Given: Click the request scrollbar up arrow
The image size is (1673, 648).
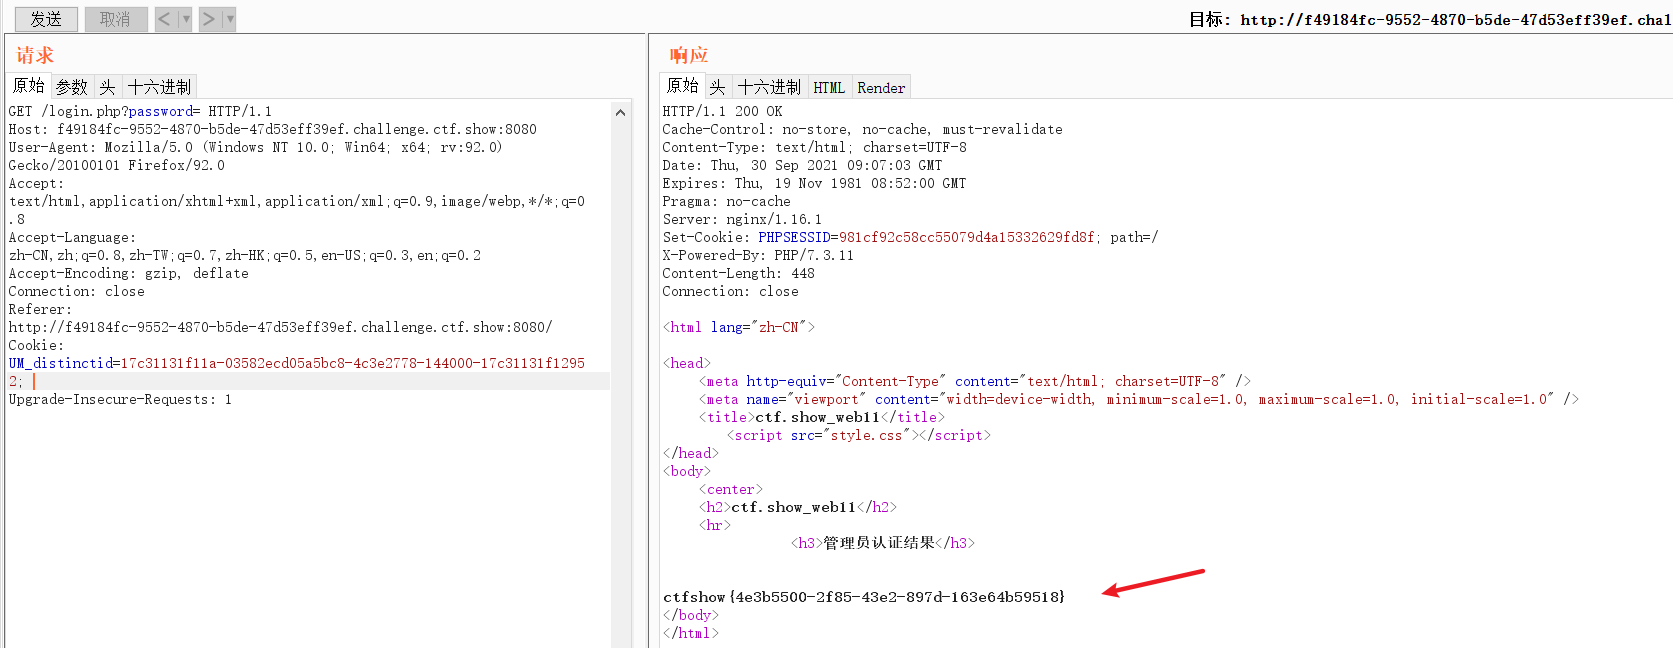Looking at the screenshot, I should tap(621, 112).
